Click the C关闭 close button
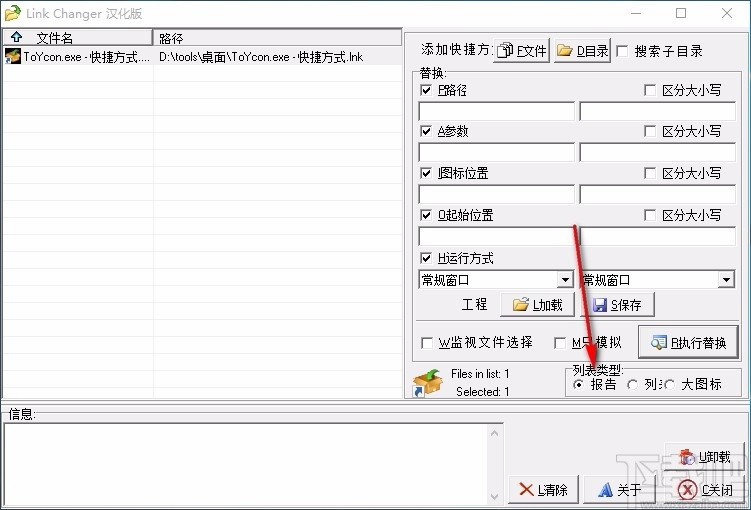 tap(704, 489)
